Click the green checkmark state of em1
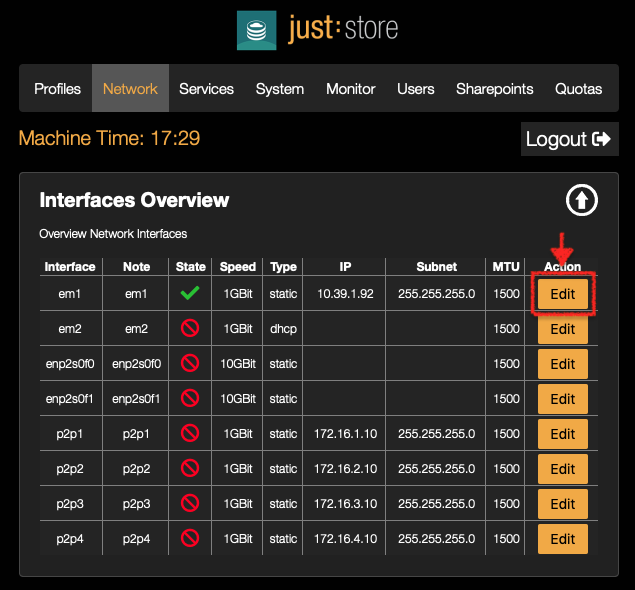The height and width of the screenshot is (590, 635). (190, 293)
